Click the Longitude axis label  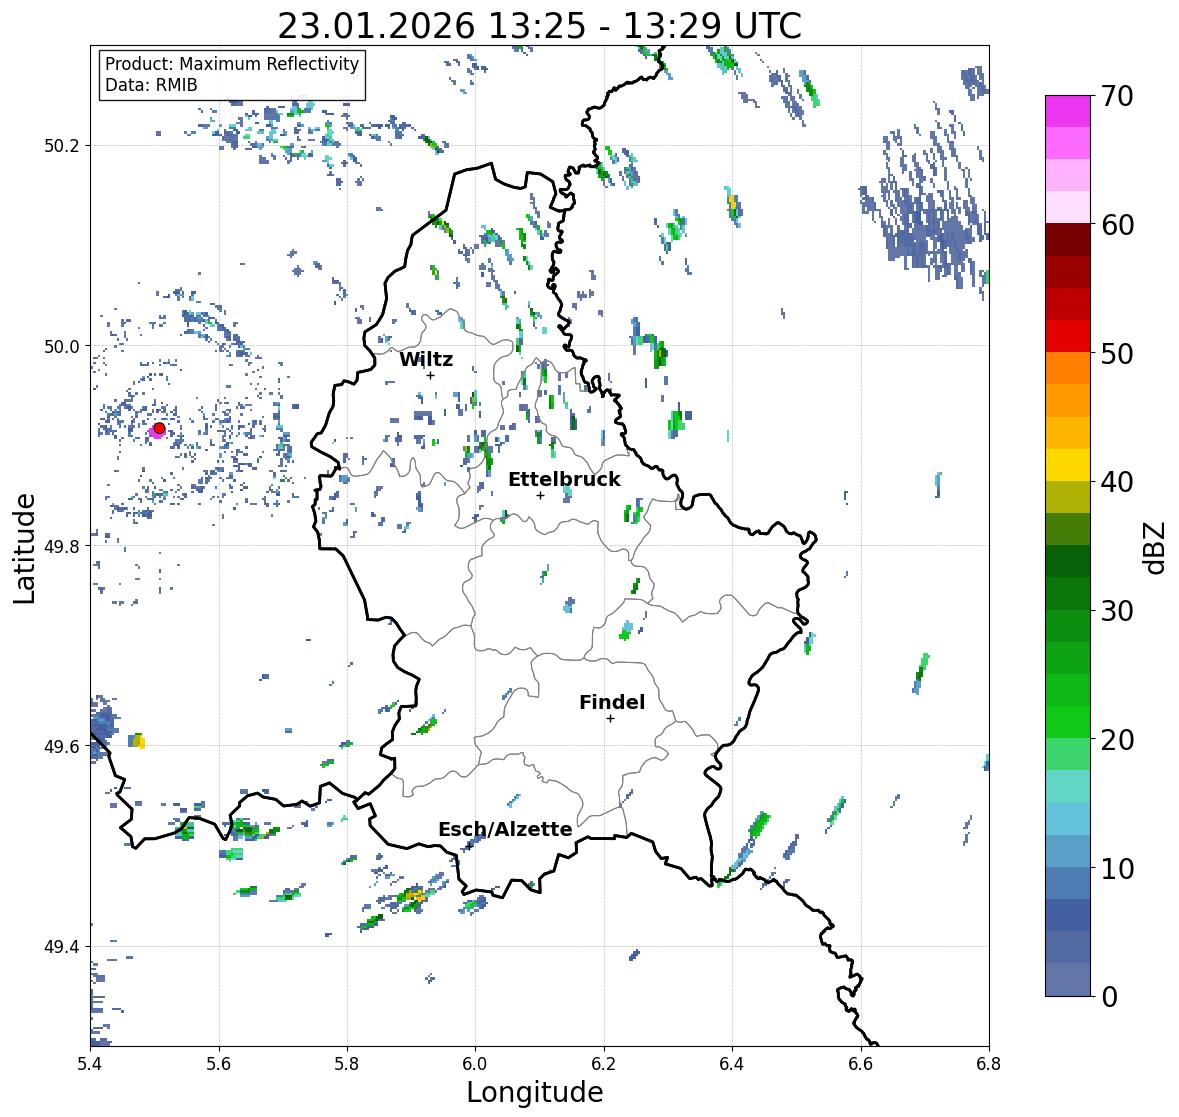(x=535, y=1092)
